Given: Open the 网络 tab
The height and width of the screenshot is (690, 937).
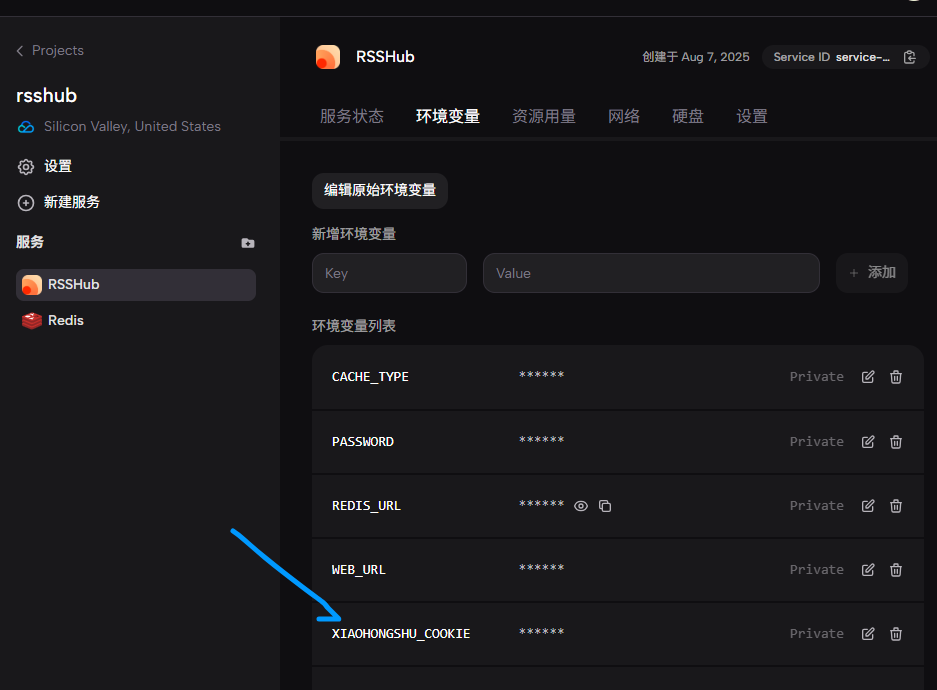Looking at the screenshot, I should click(x=623, y=116).
